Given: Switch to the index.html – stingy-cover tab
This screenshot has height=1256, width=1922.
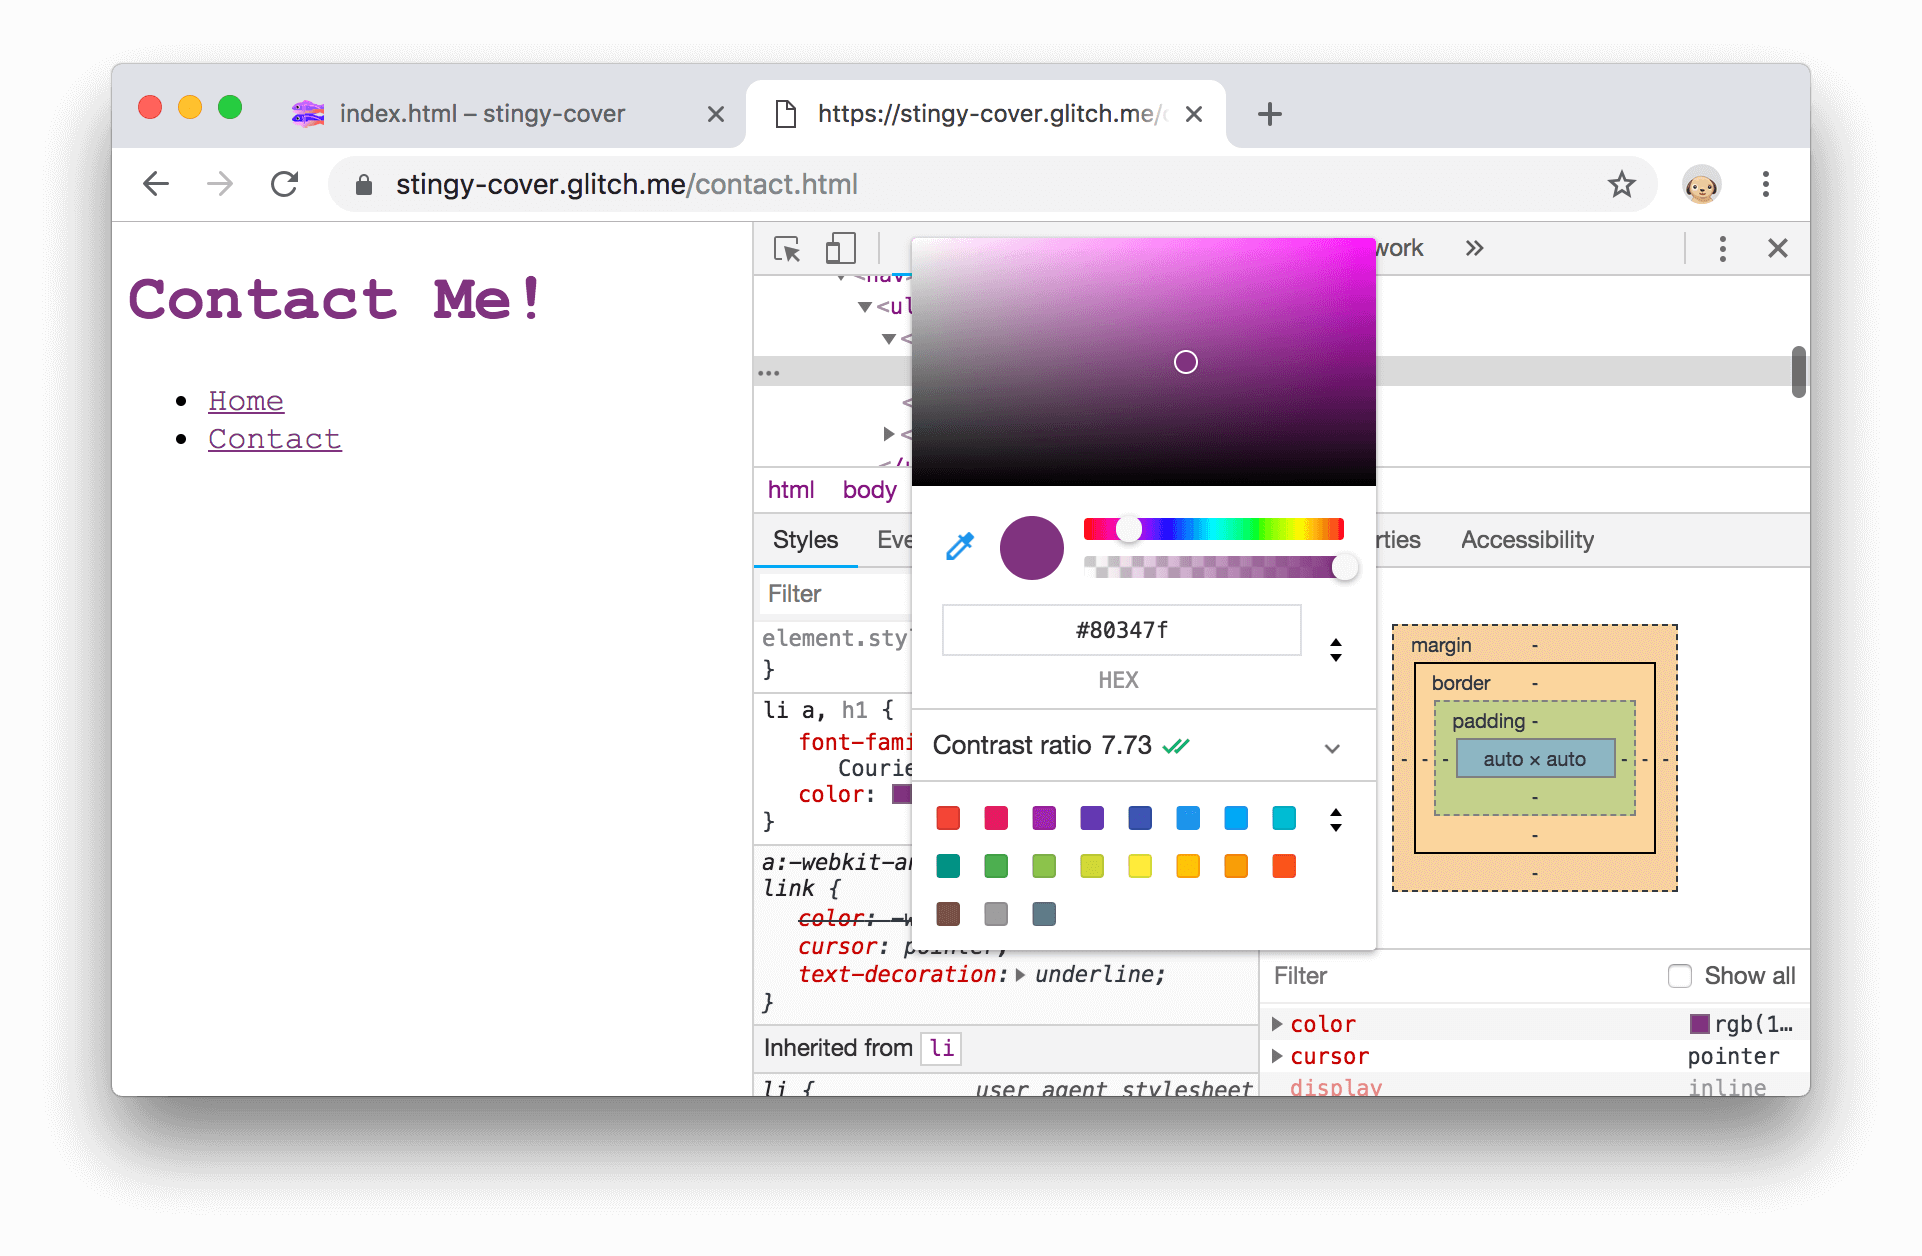Looking at the screenshot, I should [x=482, y=114].
